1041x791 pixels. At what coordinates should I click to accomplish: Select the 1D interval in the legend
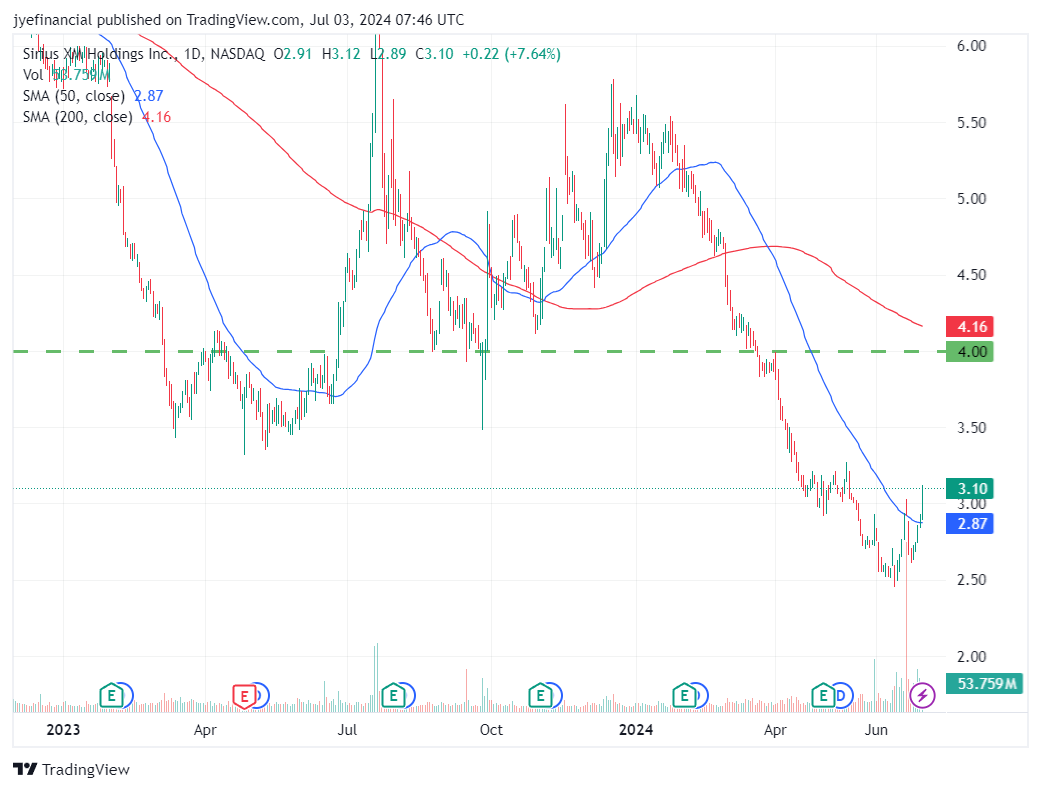193,54
